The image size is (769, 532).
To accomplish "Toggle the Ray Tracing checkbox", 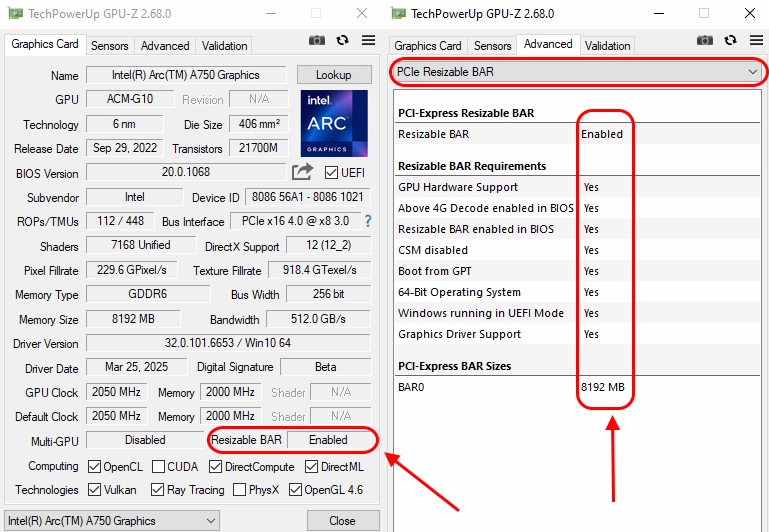I will tap(158, 490).
